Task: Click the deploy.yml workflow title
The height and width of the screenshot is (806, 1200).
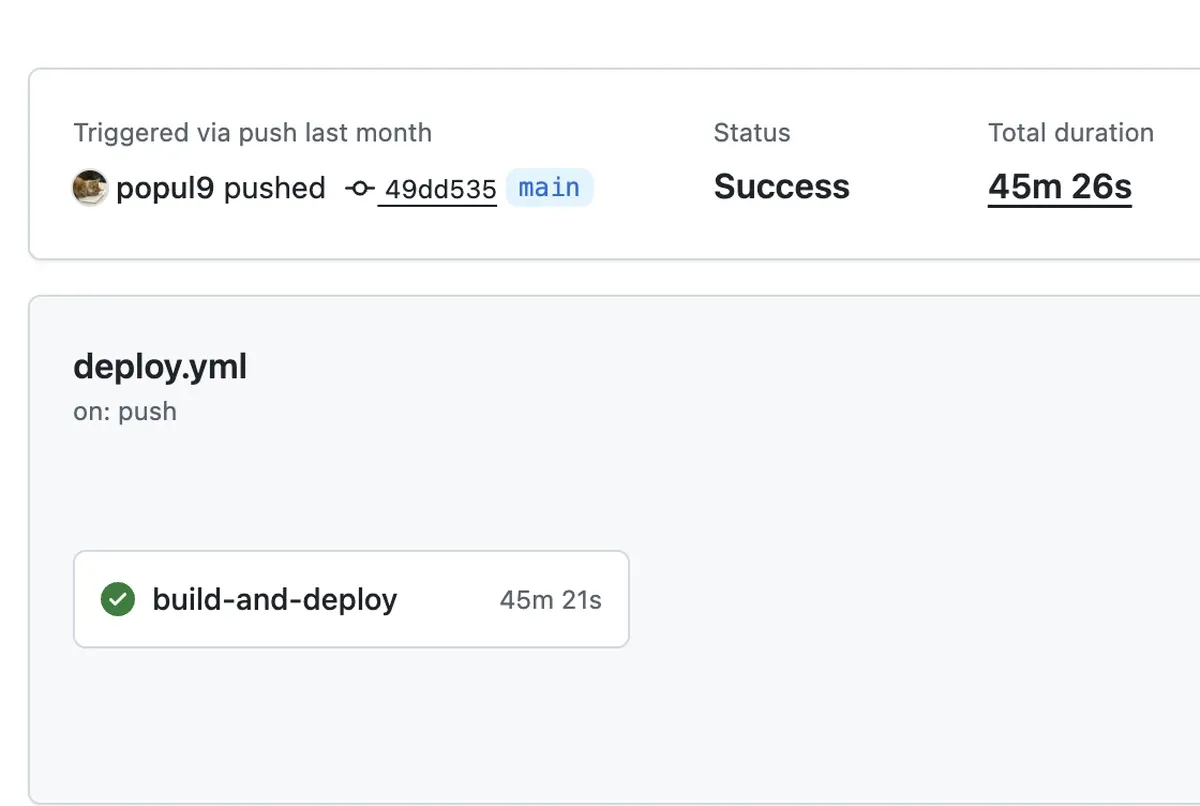Action: pos(159,367)
